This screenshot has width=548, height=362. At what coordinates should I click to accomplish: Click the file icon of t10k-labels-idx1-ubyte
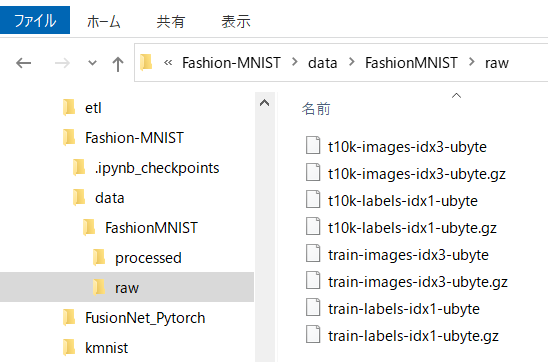(x=313, y=199)
